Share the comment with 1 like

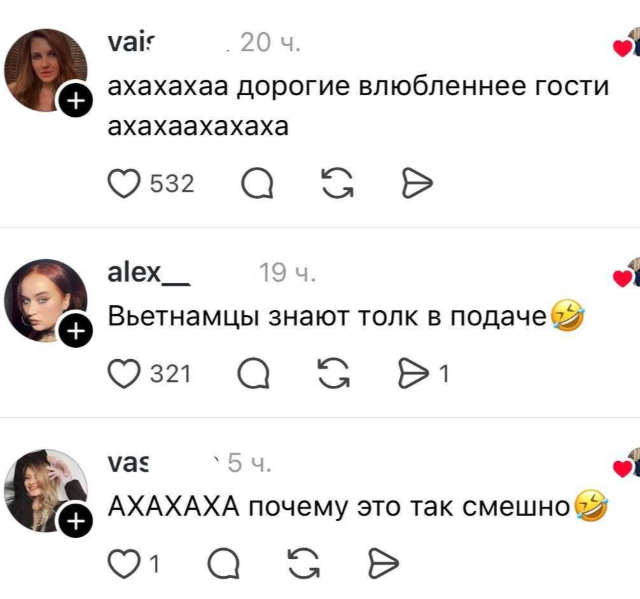point(384,564)
